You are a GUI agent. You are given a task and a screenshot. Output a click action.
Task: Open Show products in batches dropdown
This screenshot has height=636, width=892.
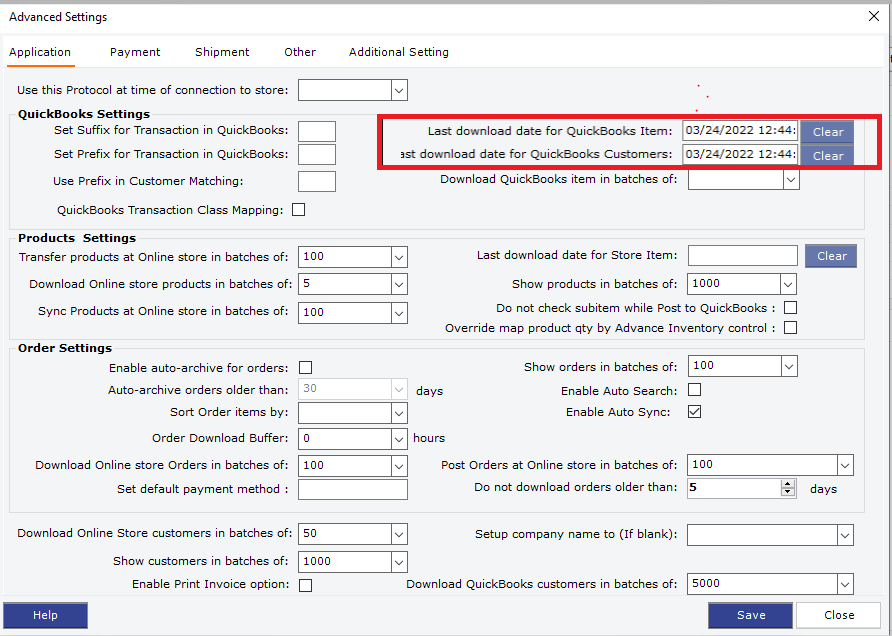788,284
